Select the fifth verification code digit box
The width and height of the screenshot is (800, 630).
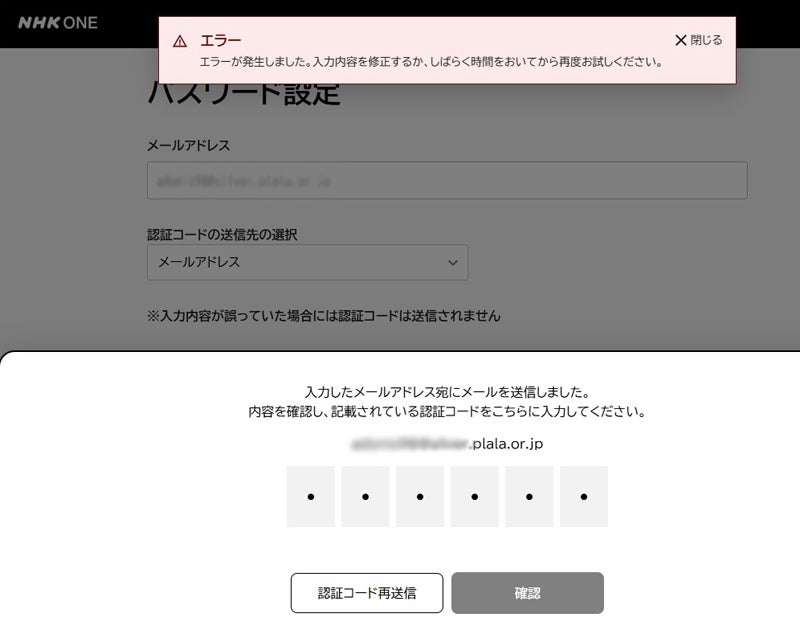coord(529,496)
